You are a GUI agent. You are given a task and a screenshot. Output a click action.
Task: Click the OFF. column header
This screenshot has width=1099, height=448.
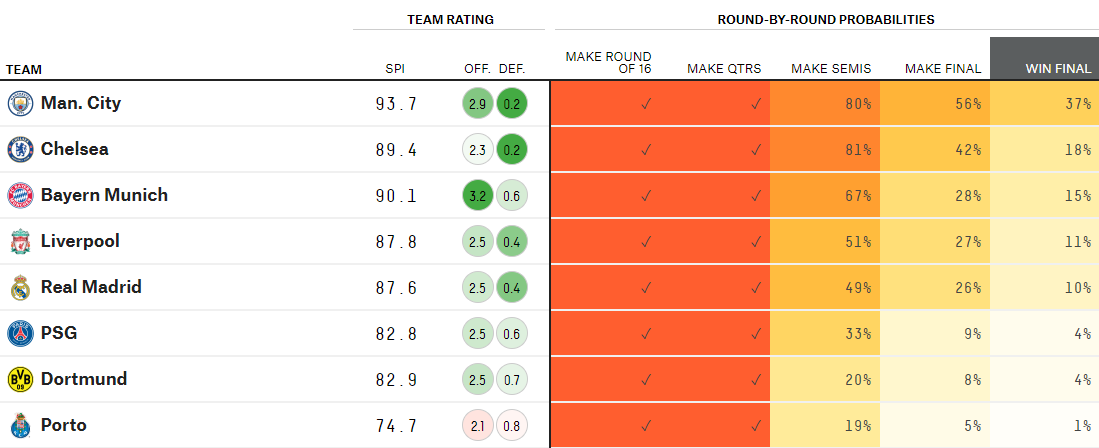(x=477, y=69)
